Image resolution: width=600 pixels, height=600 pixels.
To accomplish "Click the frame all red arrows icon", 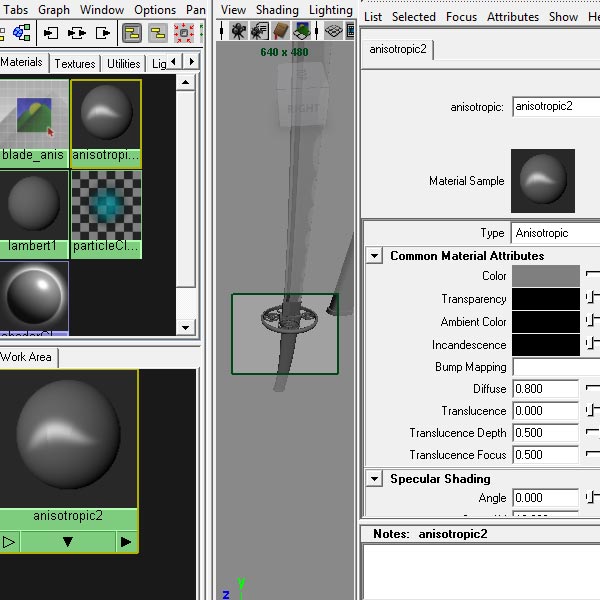I will [x=184, y=33].
